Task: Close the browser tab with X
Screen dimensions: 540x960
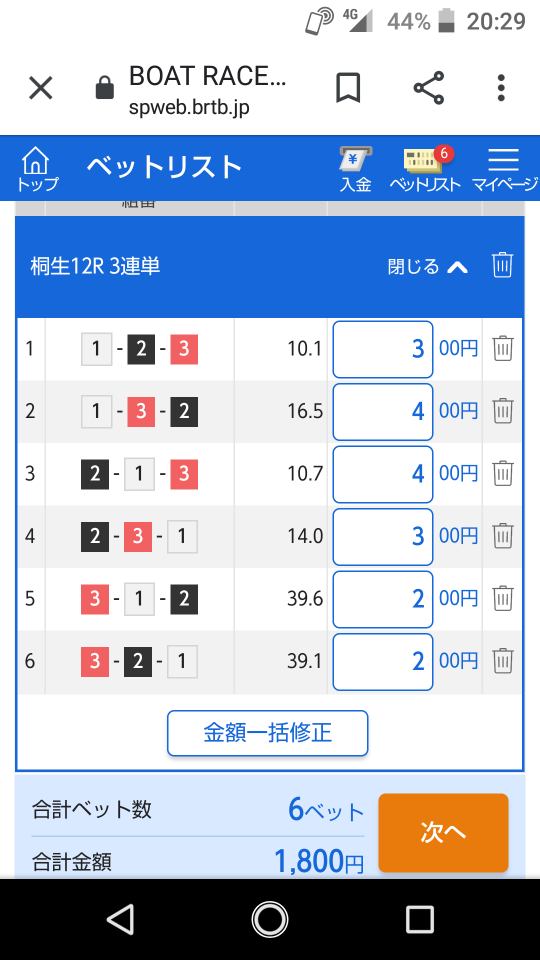Action: pos(41,89)
